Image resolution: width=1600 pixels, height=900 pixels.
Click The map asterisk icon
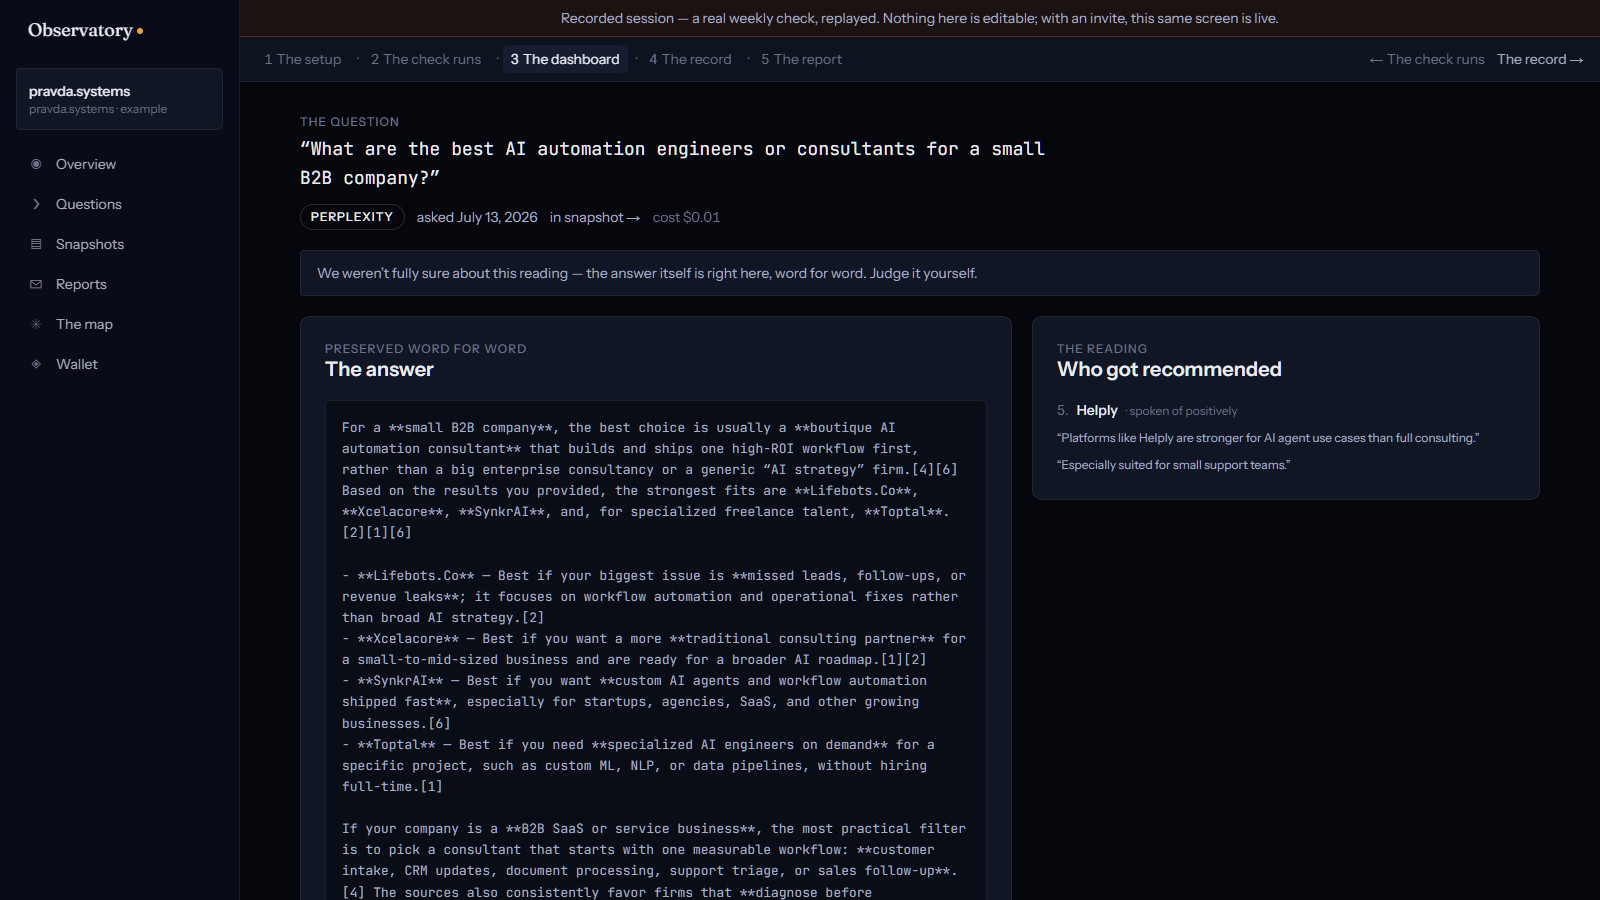point(36,324)
